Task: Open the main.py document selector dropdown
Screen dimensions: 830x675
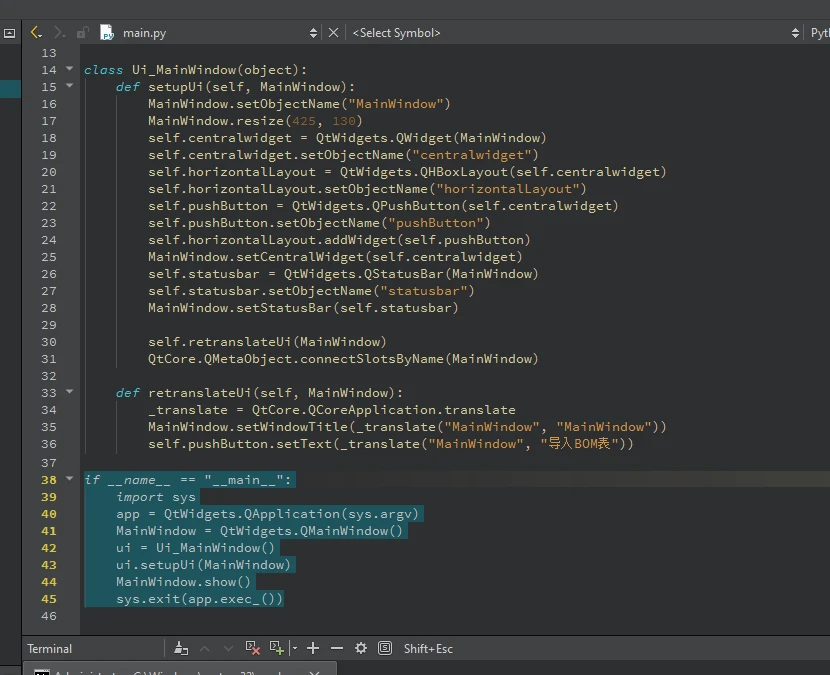Action: tap(313, 33)
